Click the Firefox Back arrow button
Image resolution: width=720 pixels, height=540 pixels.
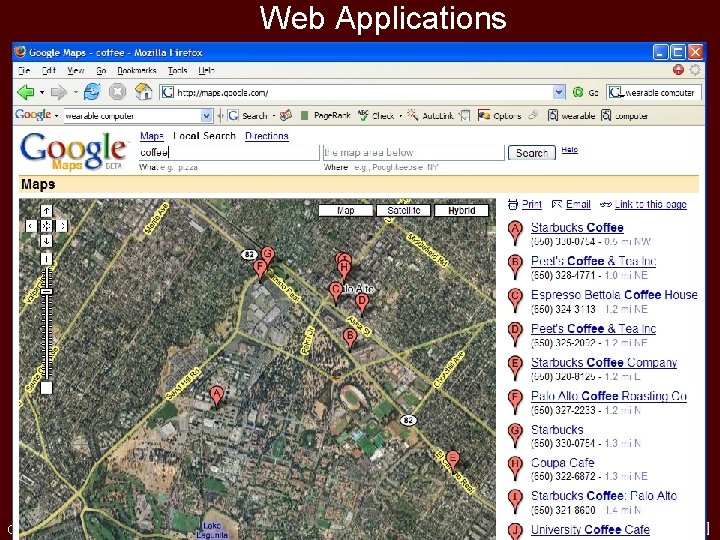tap(26, 92)
